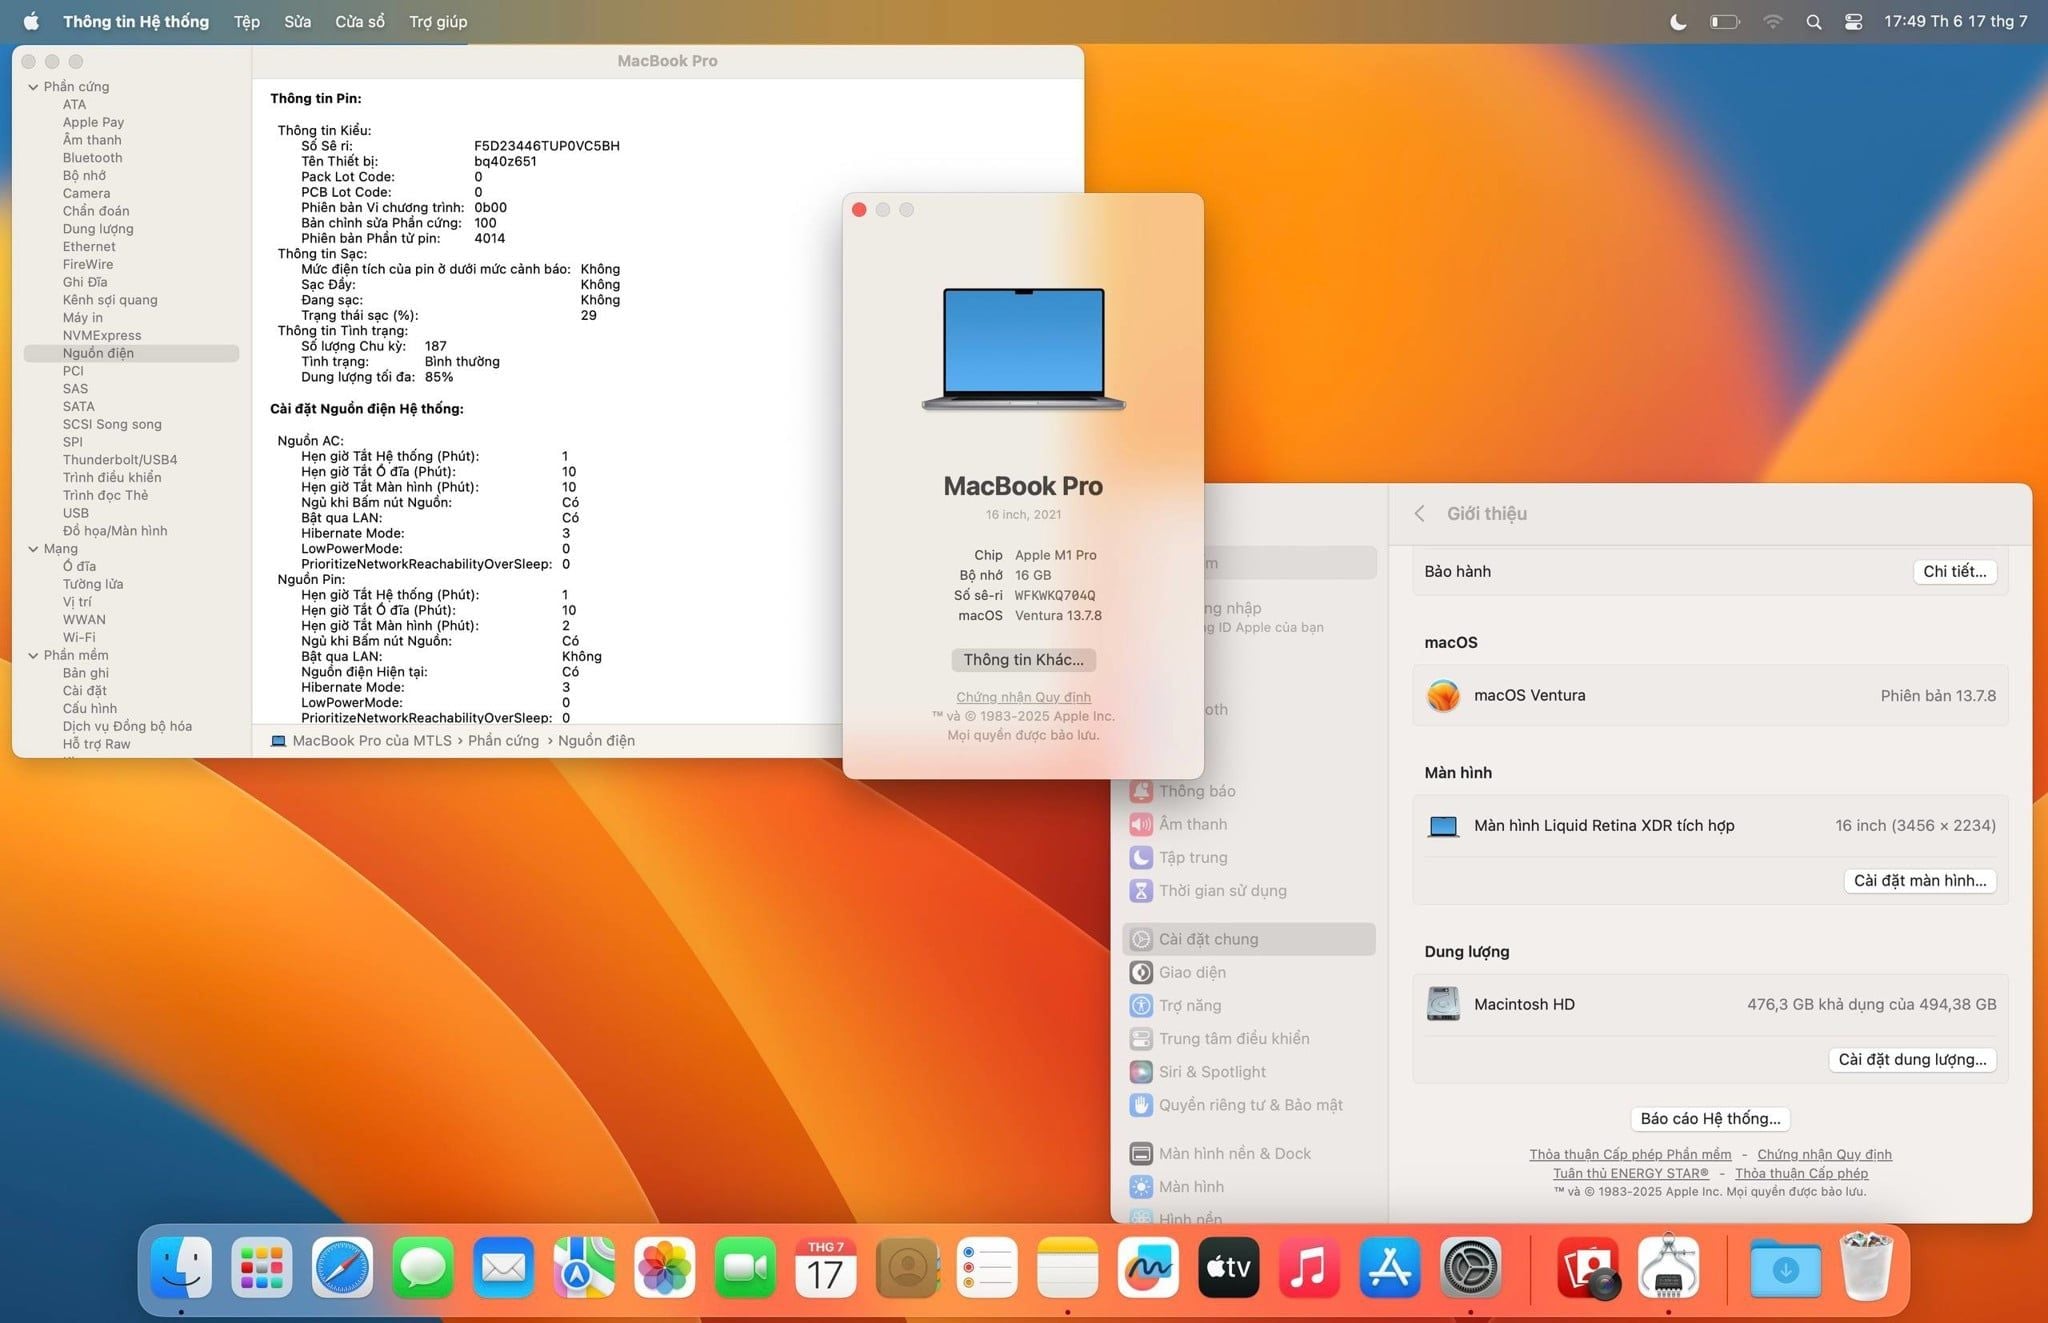Show date and time notification panel
This screenshot has height=1323, width=2048.
click(1955, 21)
